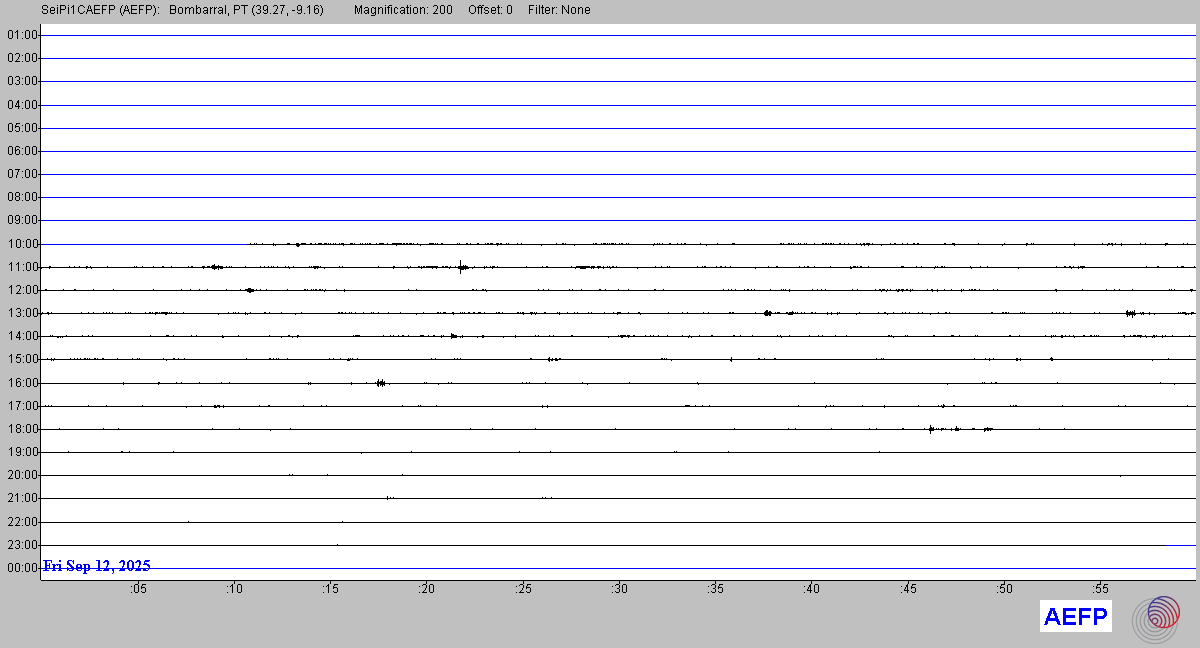Select the event burst on the 16:00 trace
The height and width of the screenshot is (648, 1200).
381,382
